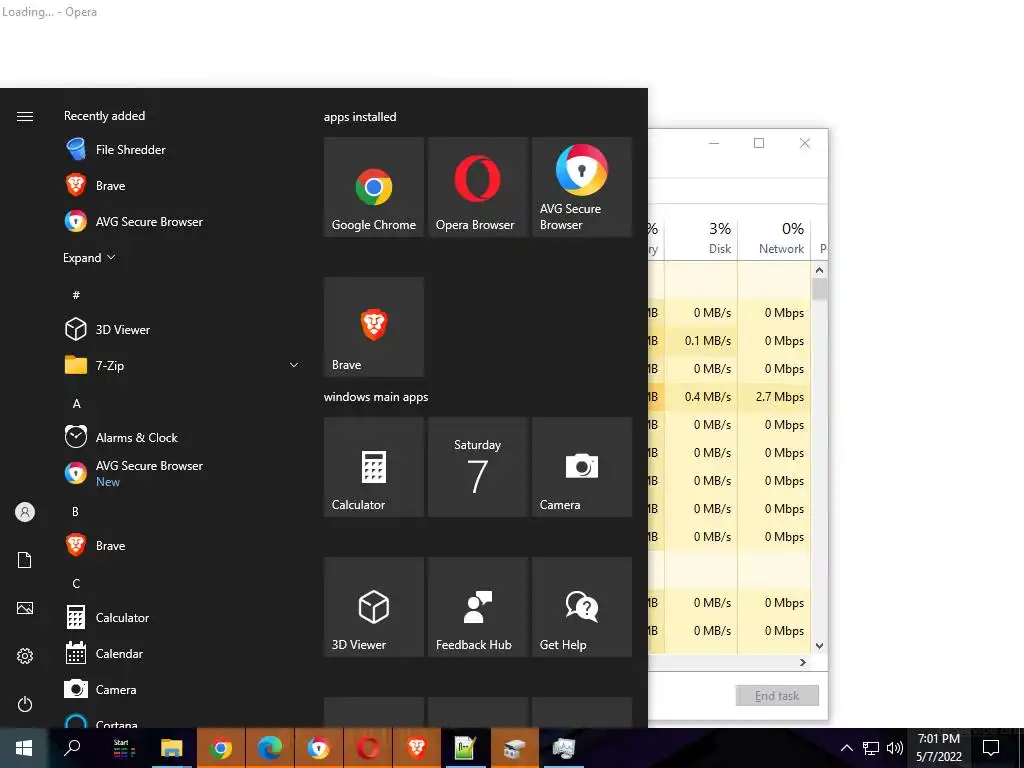This screenshot has width=1024, height=768.
Task: Open the hamburger menu in Start
Action: [x=25, y=116]
